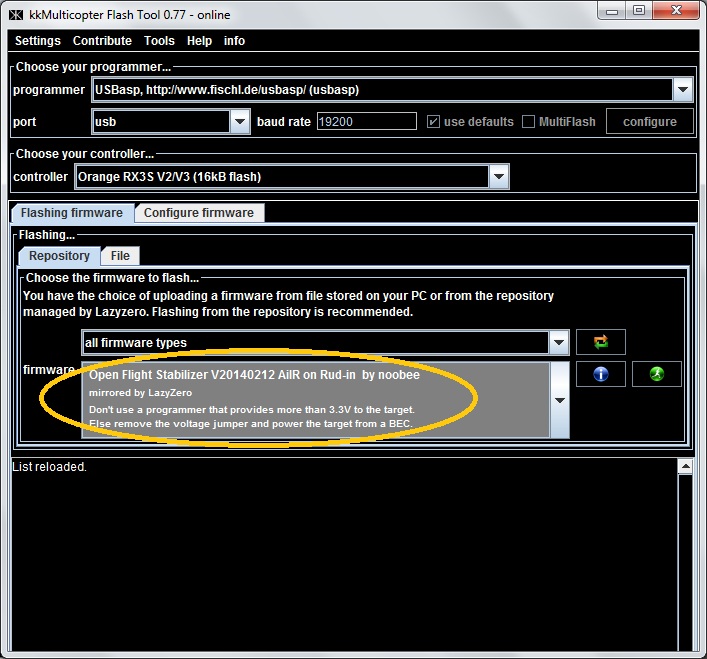
Task: Open the info menu
Action: point(234,41)
